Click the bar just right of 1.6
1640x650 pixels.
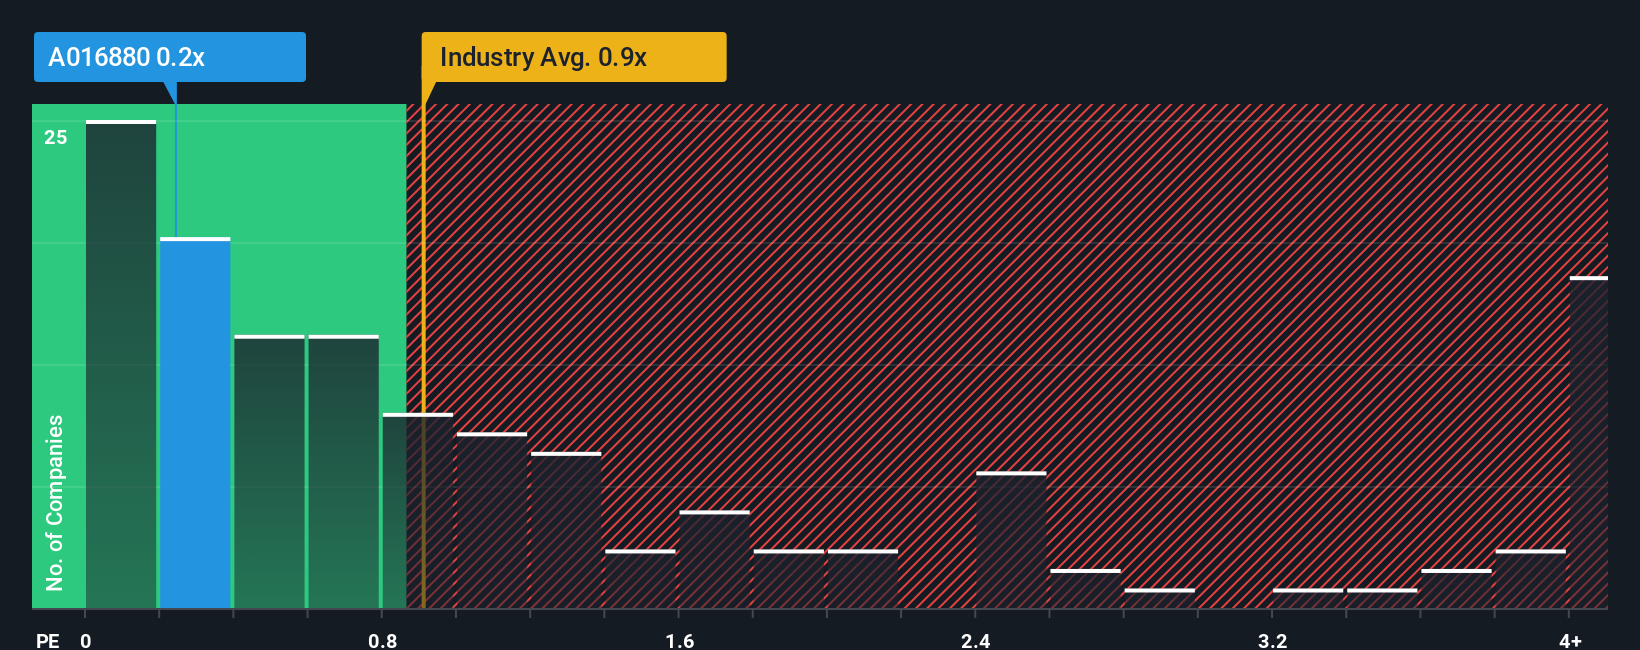coord(715,560)
